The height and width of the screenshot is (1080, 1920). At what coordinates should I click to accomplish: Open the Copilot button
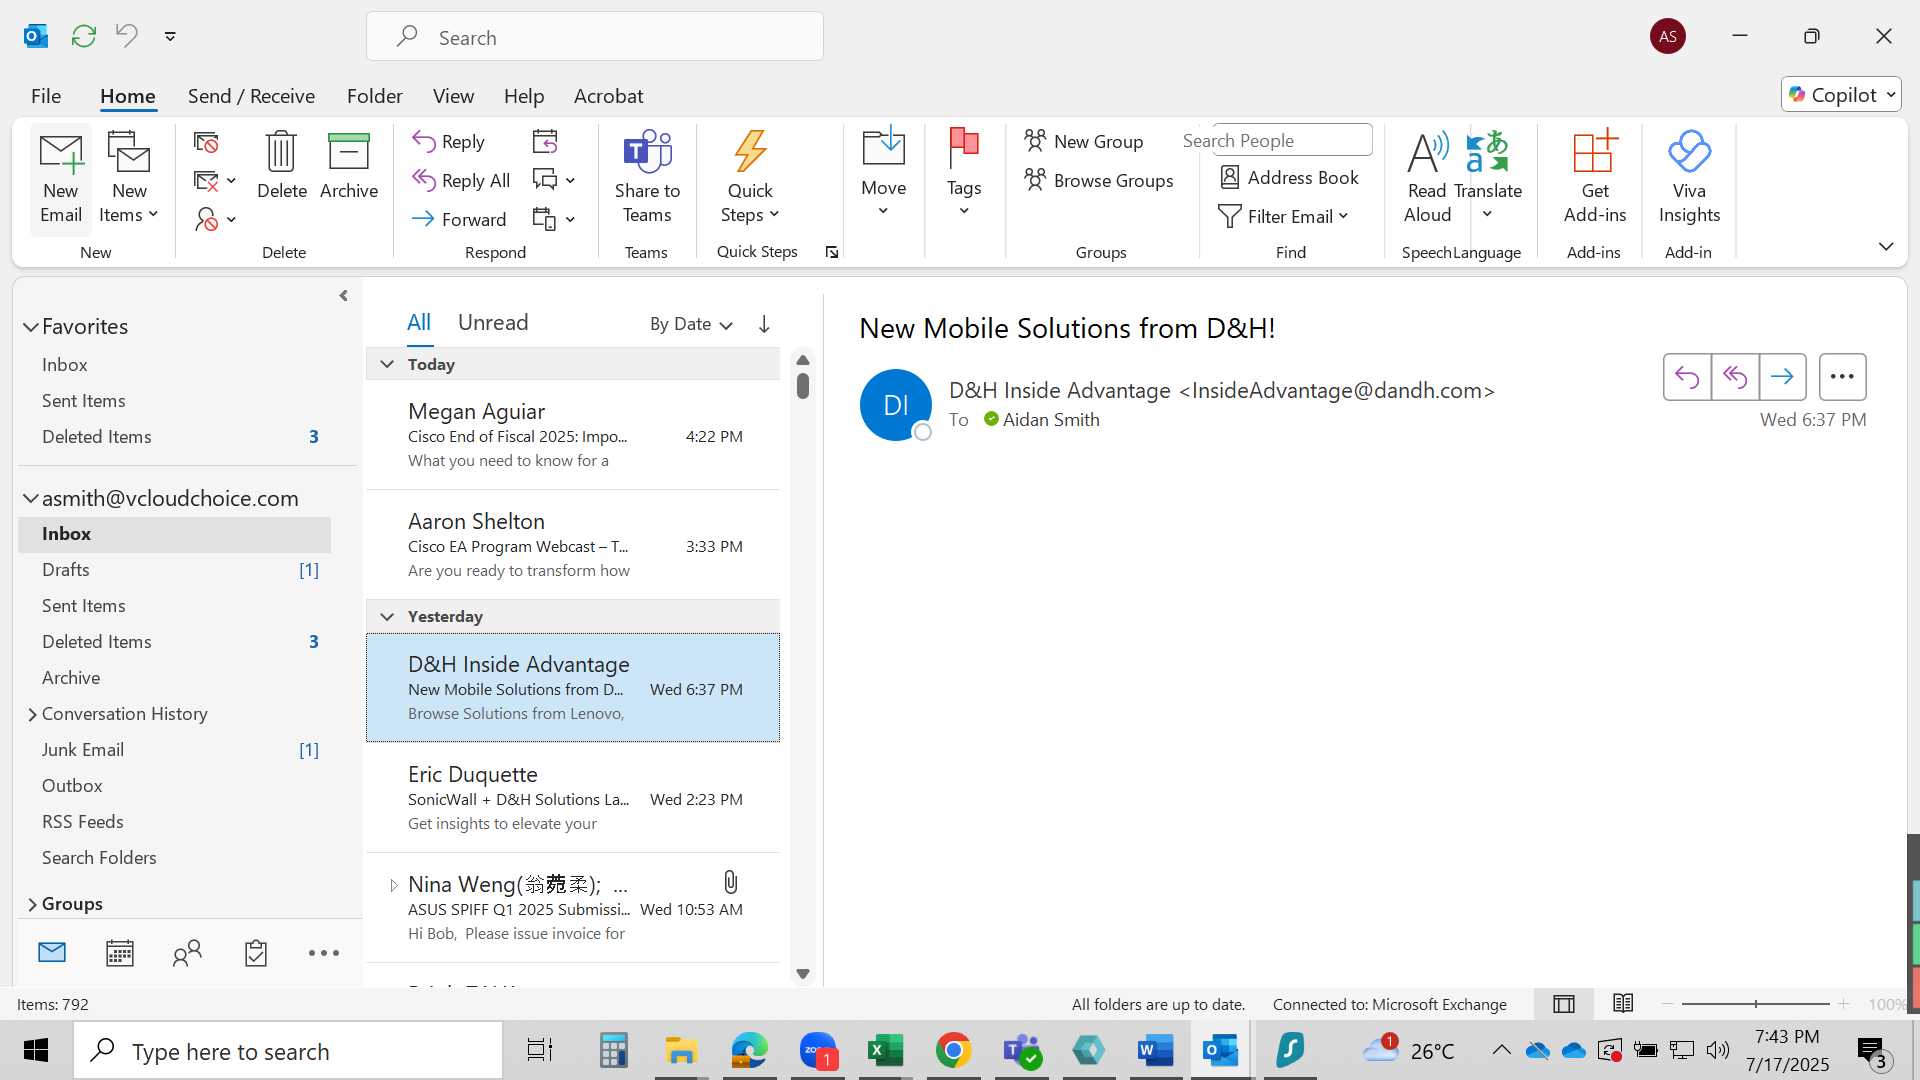point(1841,95)
